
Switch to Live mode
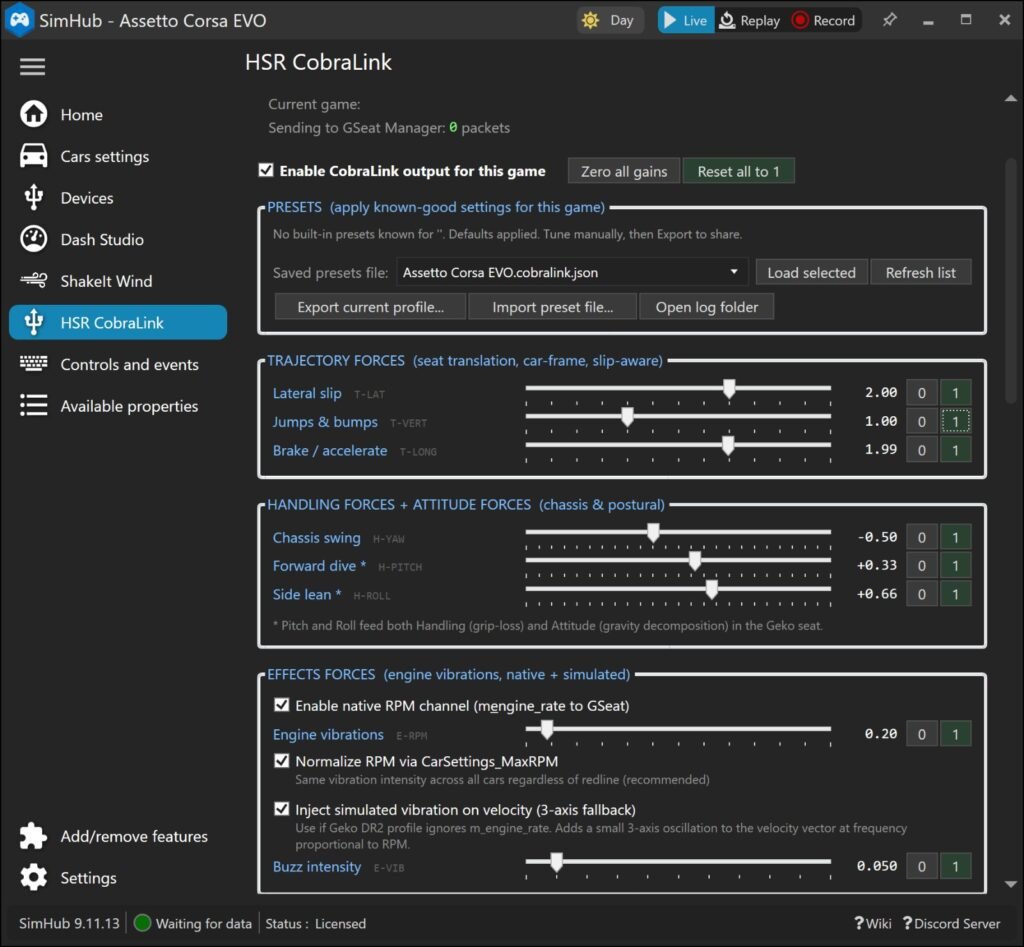[x=685, y=20]
